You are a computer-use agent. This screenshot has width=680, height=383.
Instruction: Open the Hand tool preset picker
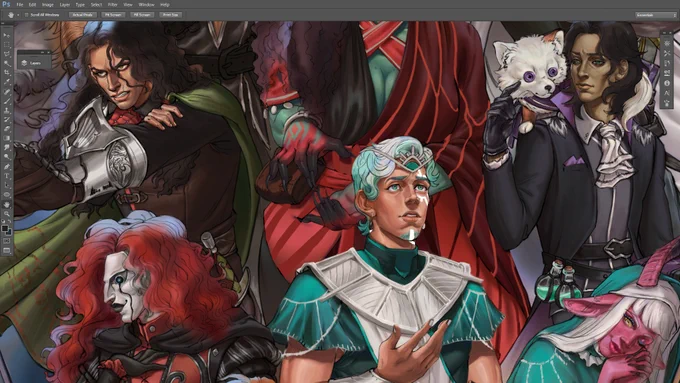(18, 15)
